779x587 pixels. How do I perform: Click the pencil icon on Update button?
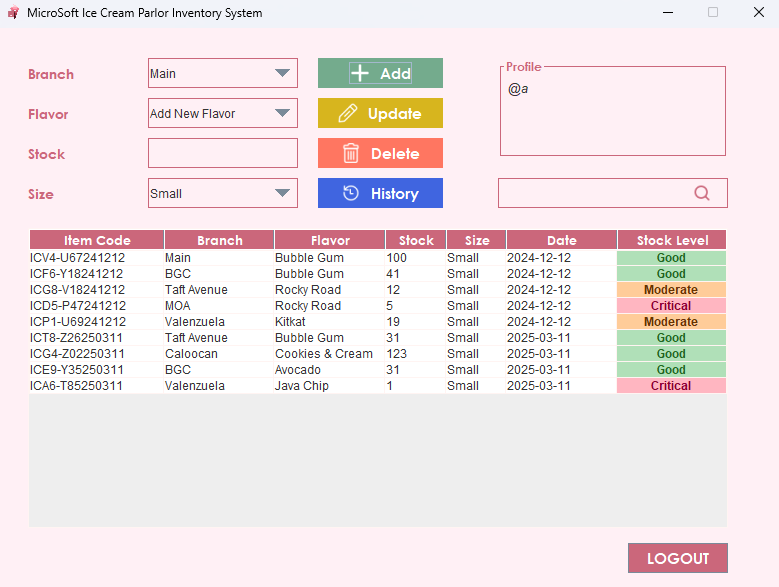click(348, 113)
